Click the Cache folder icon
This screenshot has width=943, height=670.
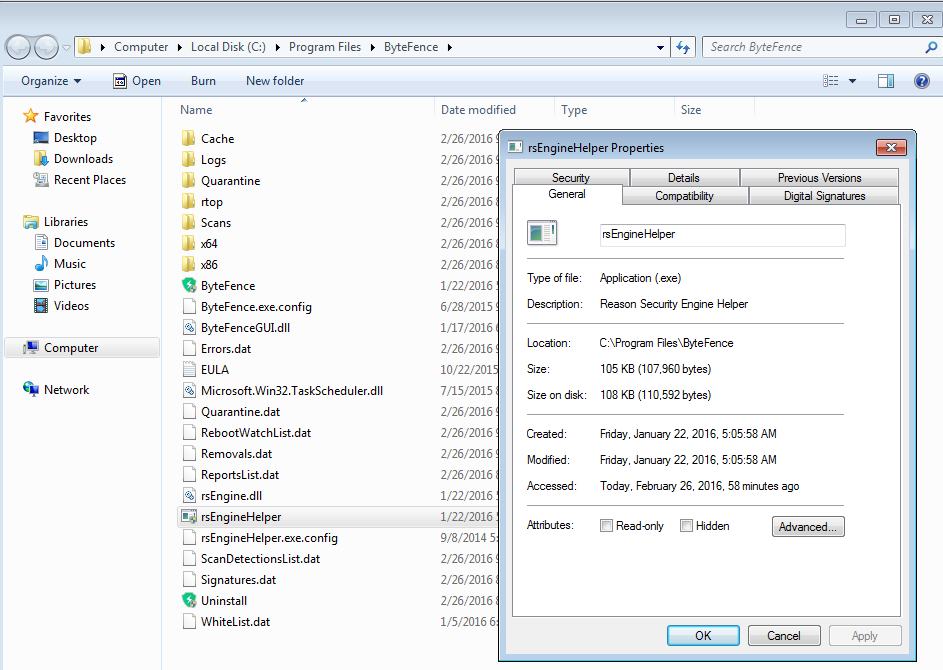point(189,138)
